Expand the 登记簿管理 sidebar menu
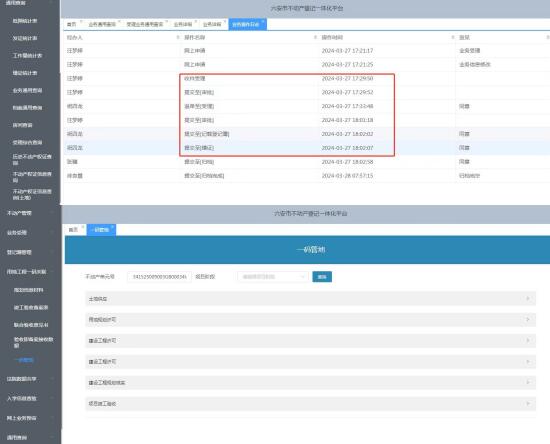The height and width of the screenshot is (444, 550). click(31, 252)
